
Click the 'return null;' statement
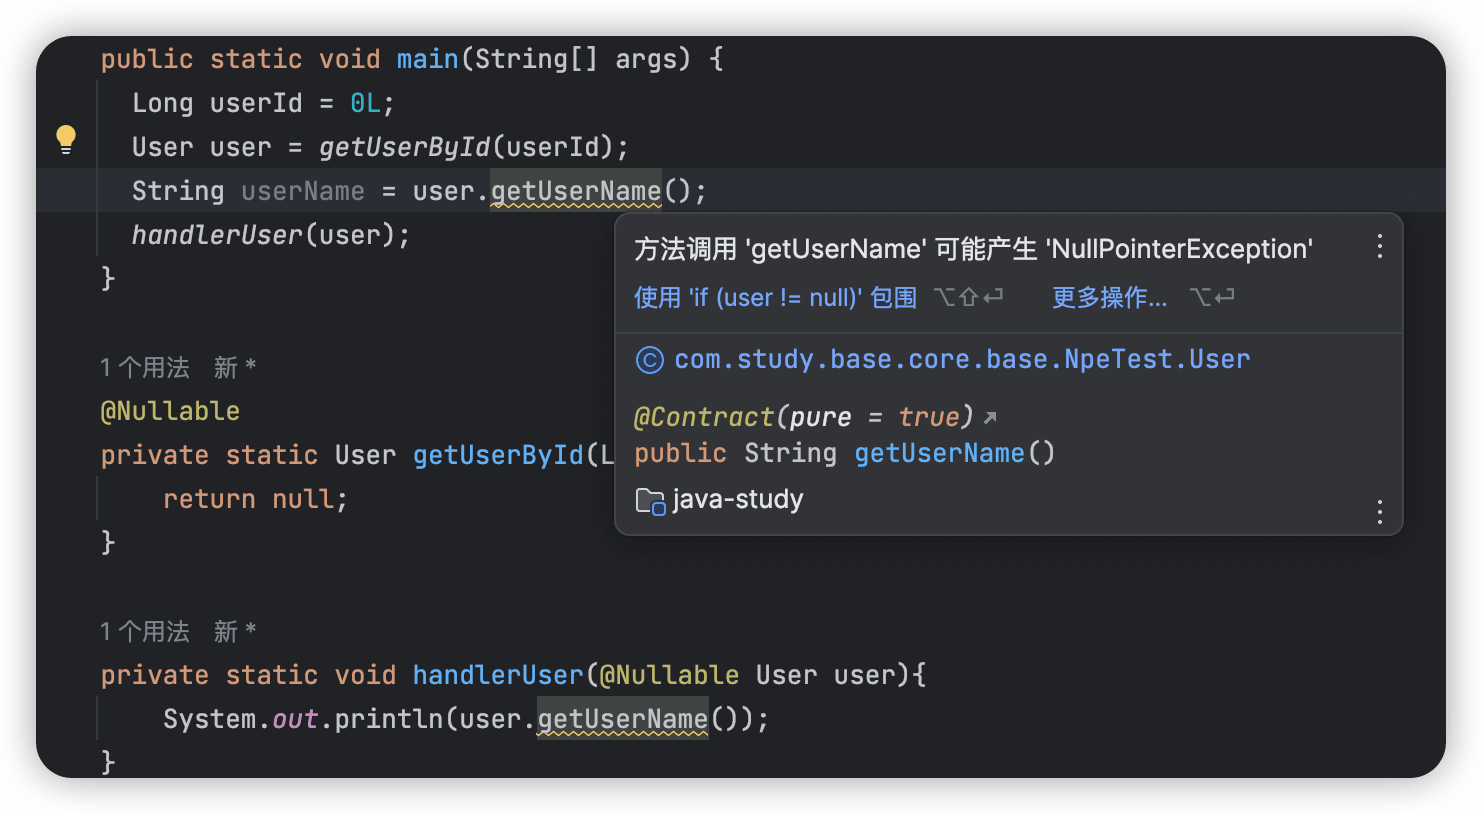click(x=255, y=499)
